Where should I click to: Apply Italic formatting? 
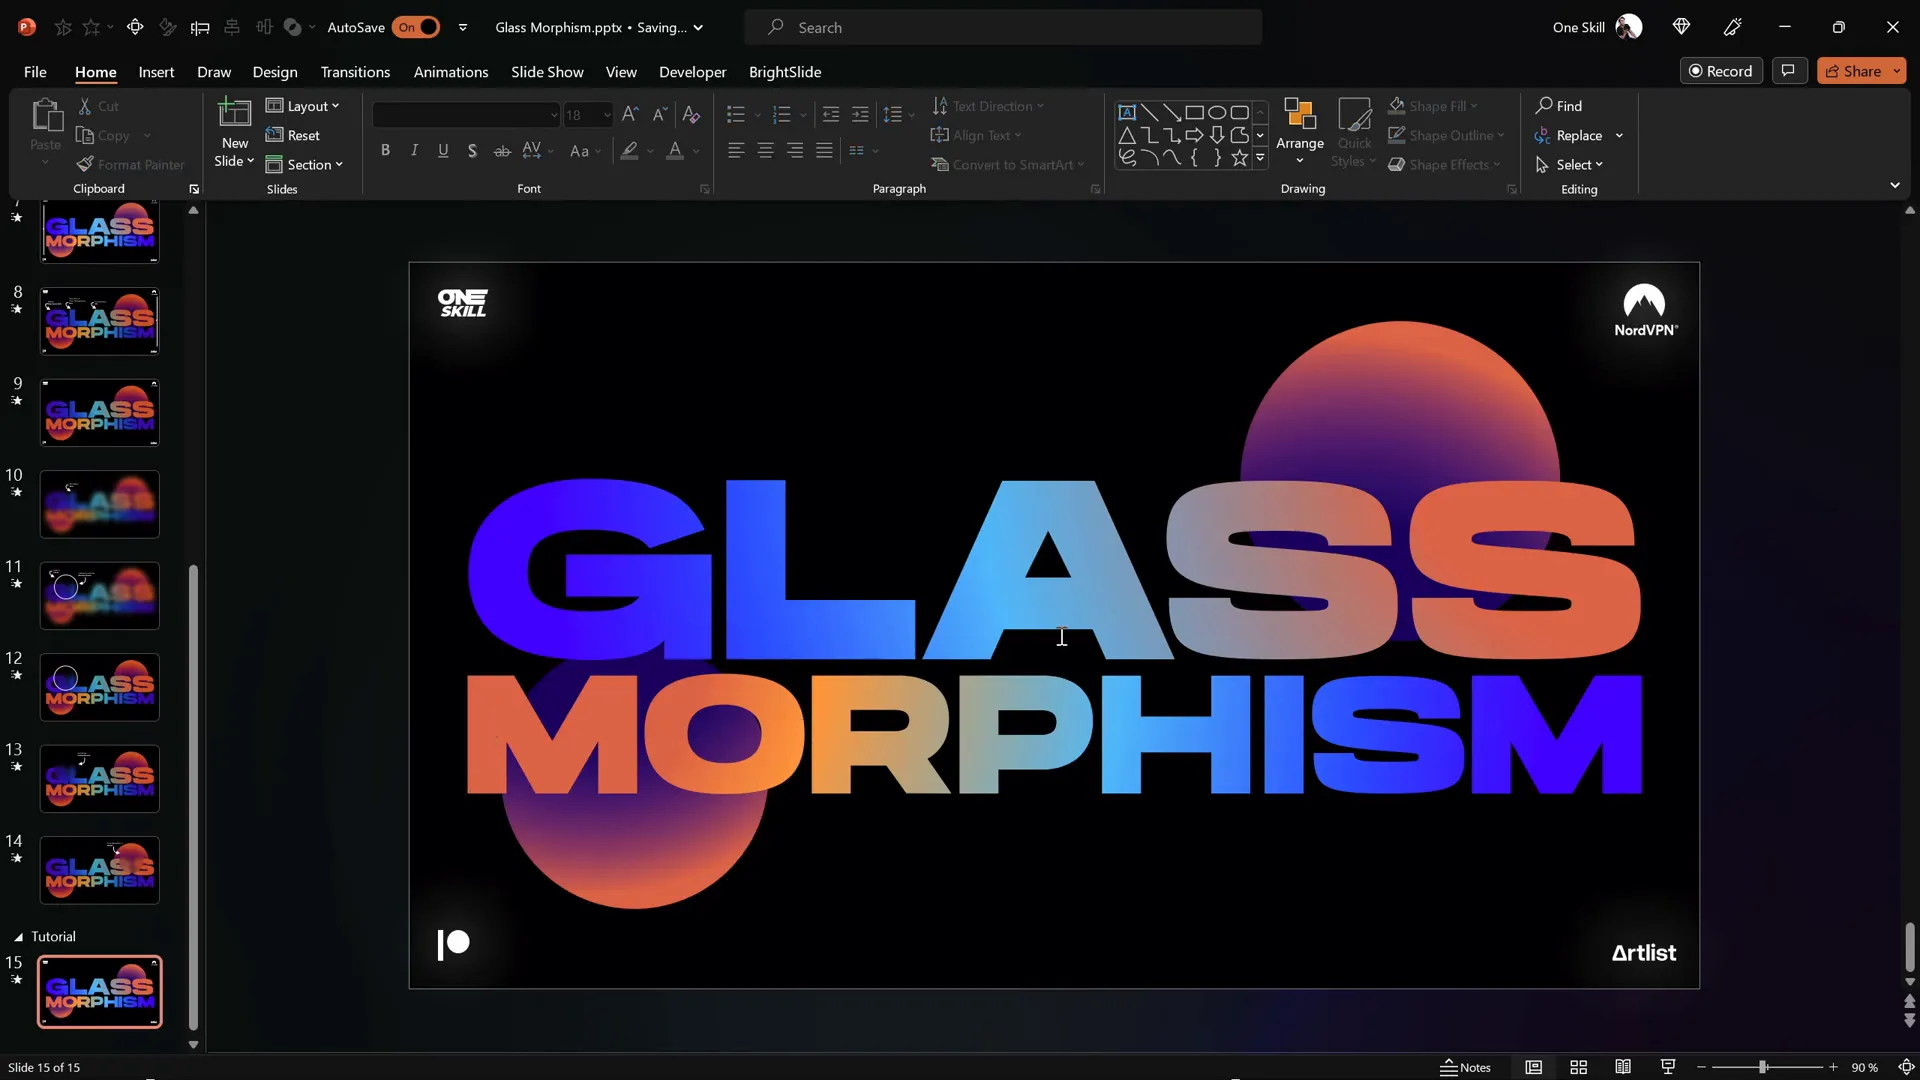[414, 150]
